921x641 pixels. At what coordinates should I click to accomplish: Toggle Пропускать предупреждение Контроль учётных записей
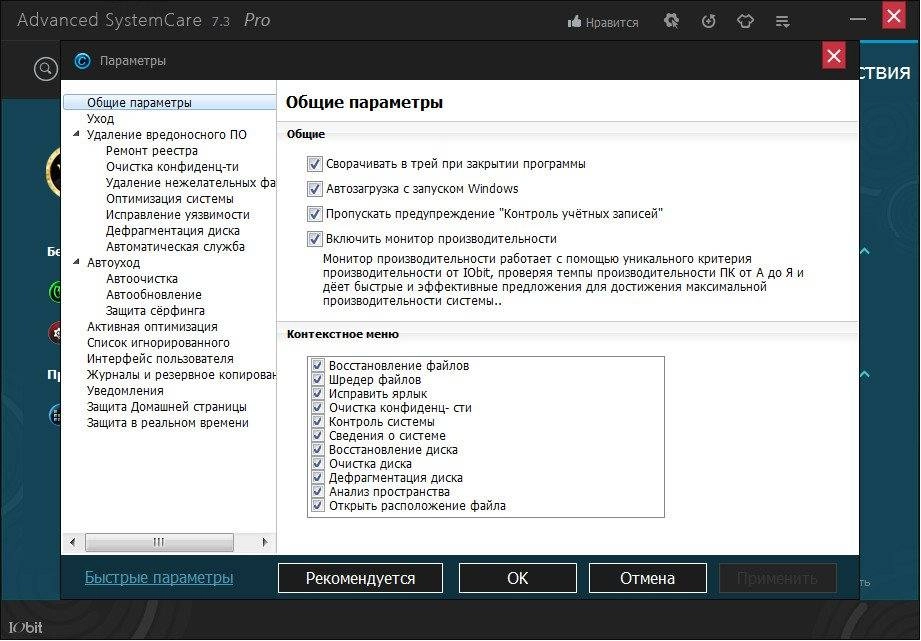[x=315, y=214]
